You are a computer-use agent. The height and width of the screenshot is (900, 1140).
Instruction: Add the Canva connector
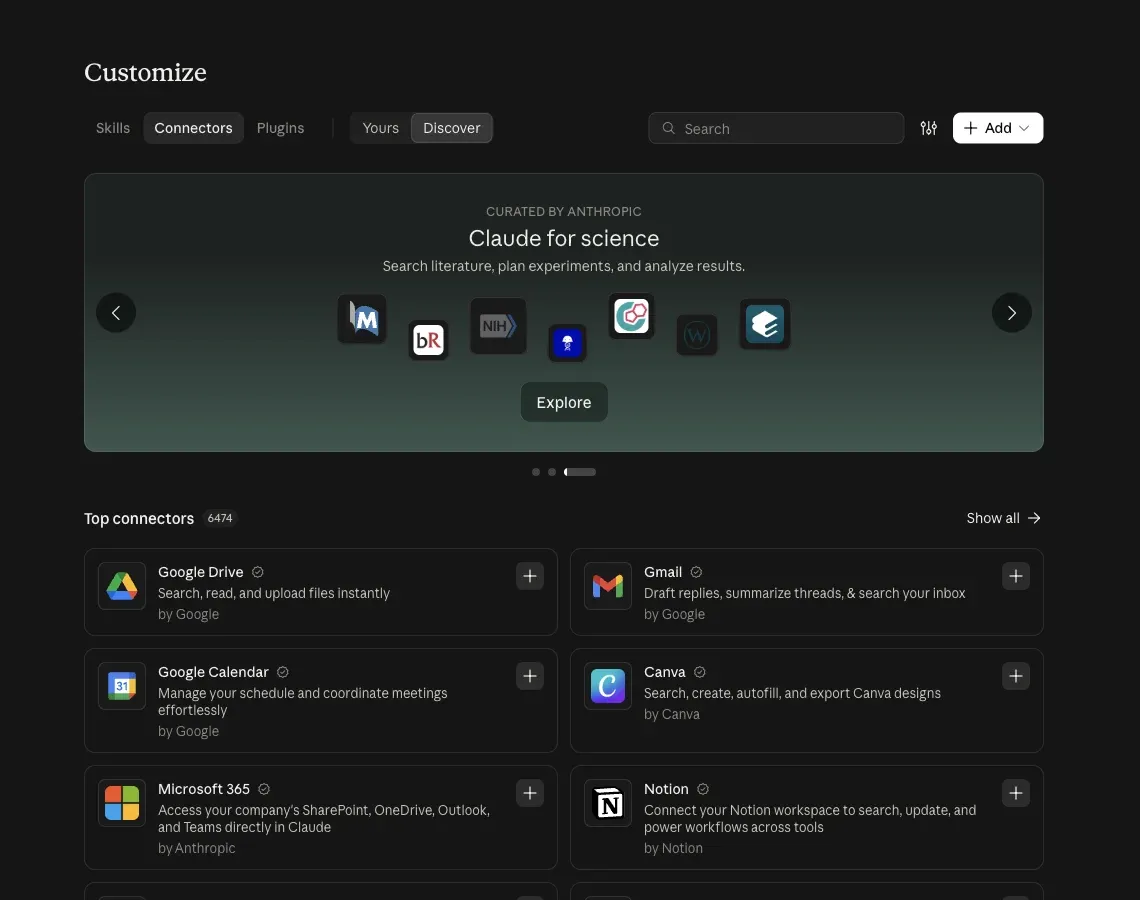tap(1016, 676)
